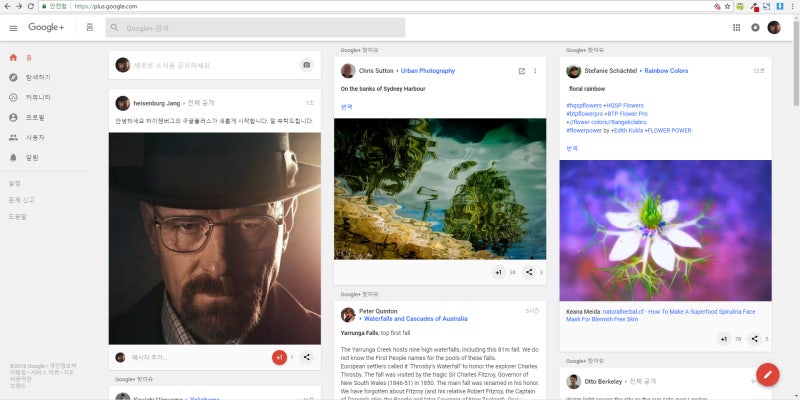Image resolution: width=800 pixels, height=400 pixels.
Task: Click the search magnifier icon
Action: point(114,28)
